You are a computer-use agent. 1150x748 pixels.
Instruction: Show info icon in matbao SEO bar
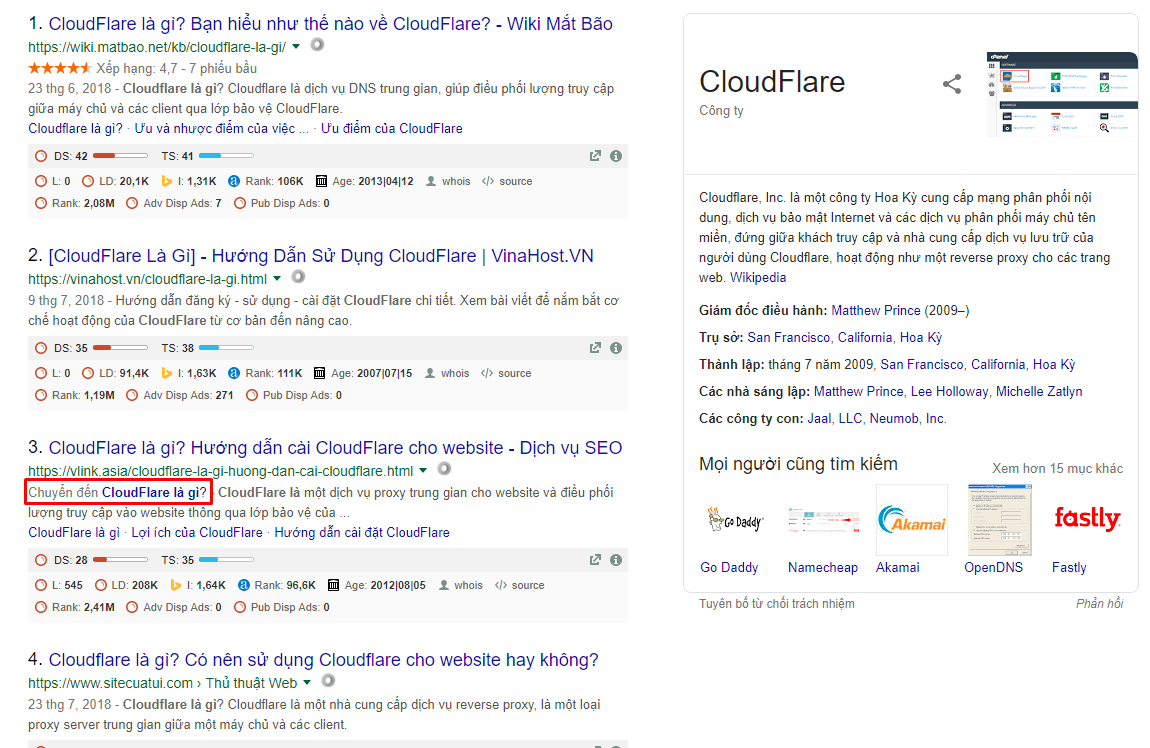(x=616, y=156)
